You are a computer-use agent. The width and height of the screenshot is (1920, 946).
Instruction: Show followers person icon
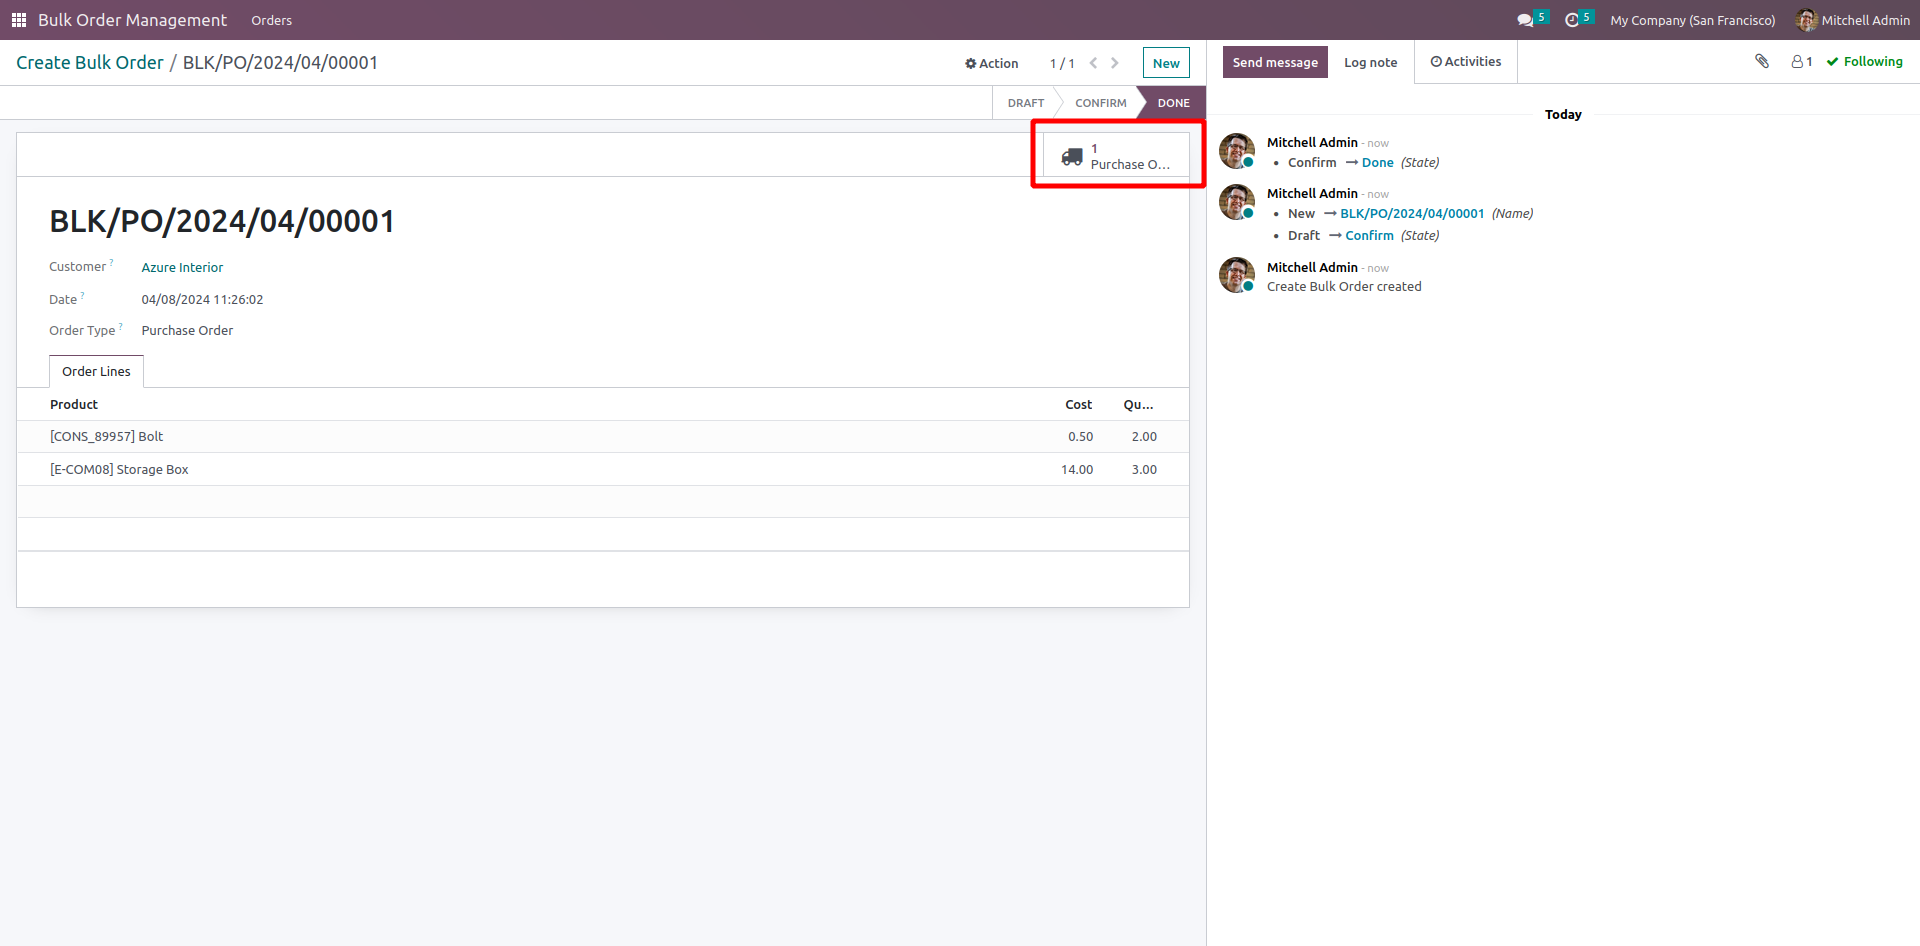click(1802, 62)
